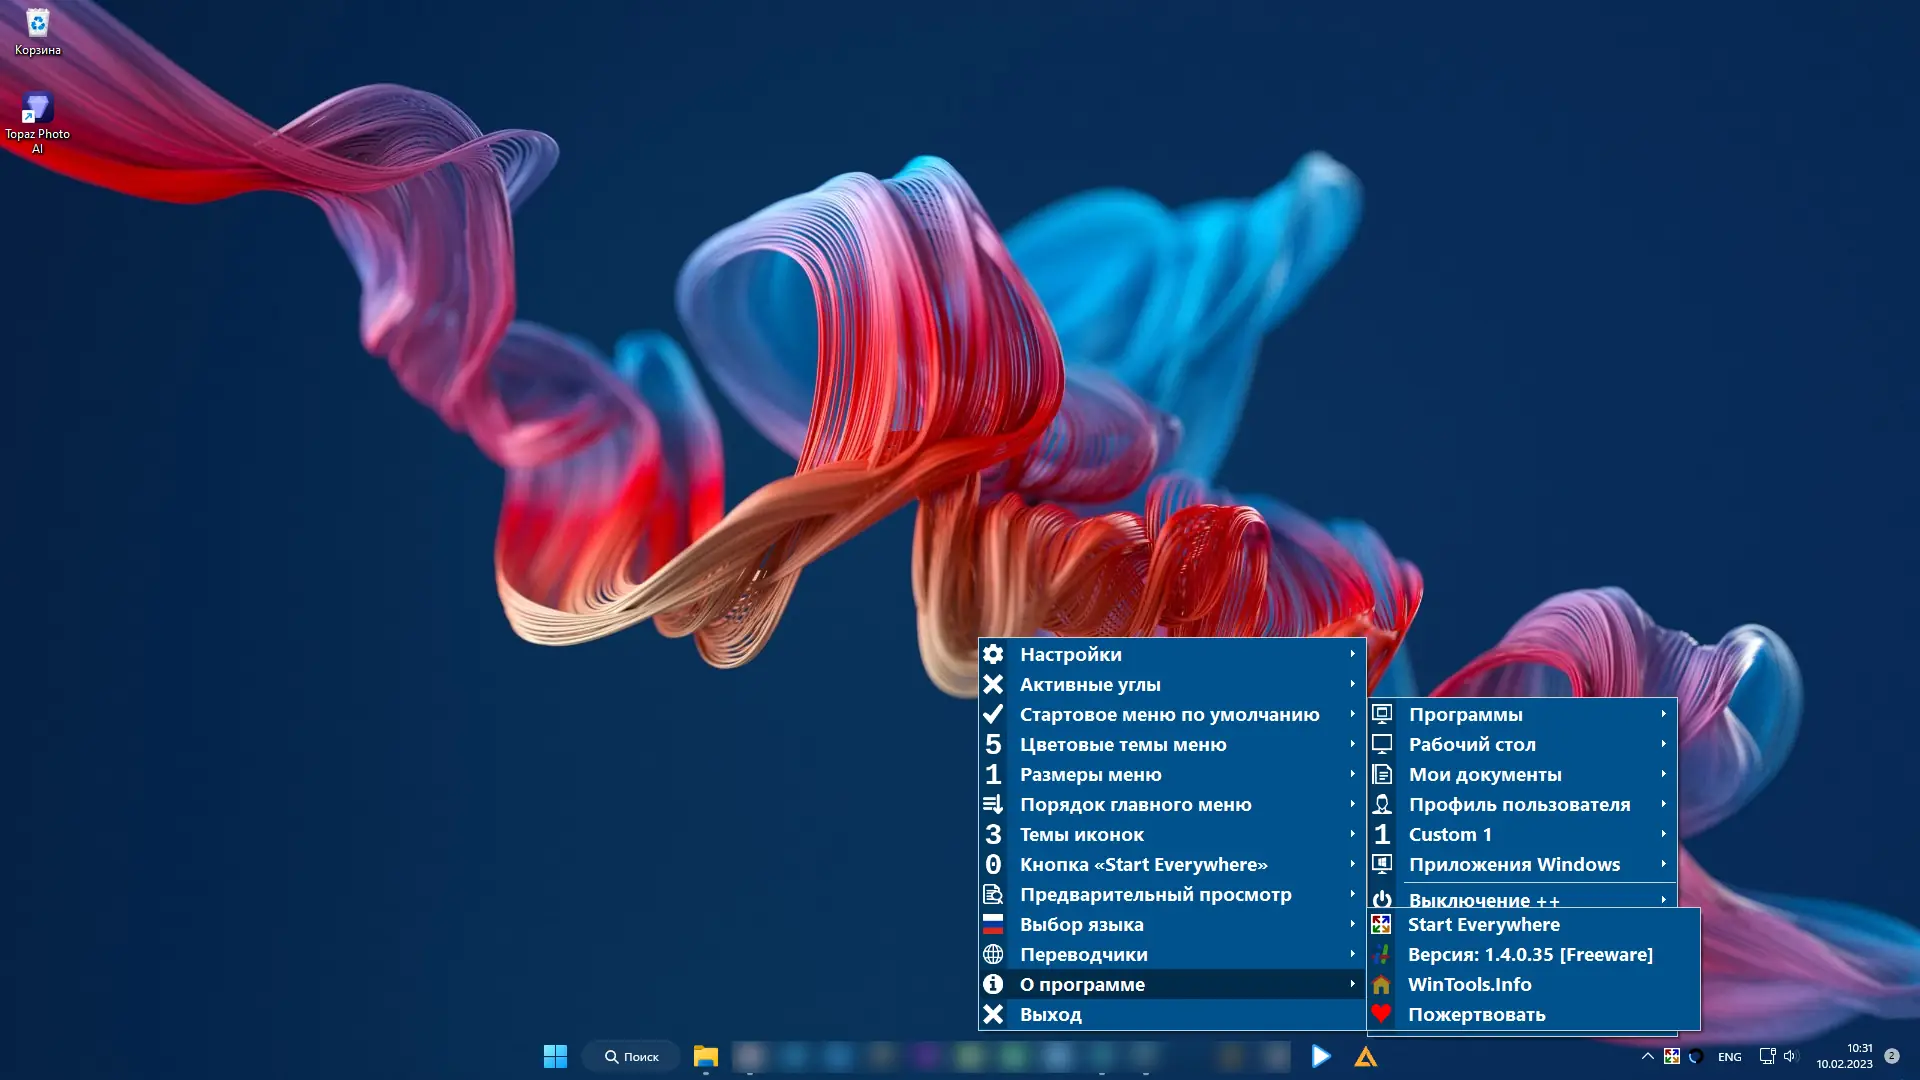This screenshot has width=1920, height=1080.
Task: Expand the Программы submenu arrow
Action: point(1663,714)
